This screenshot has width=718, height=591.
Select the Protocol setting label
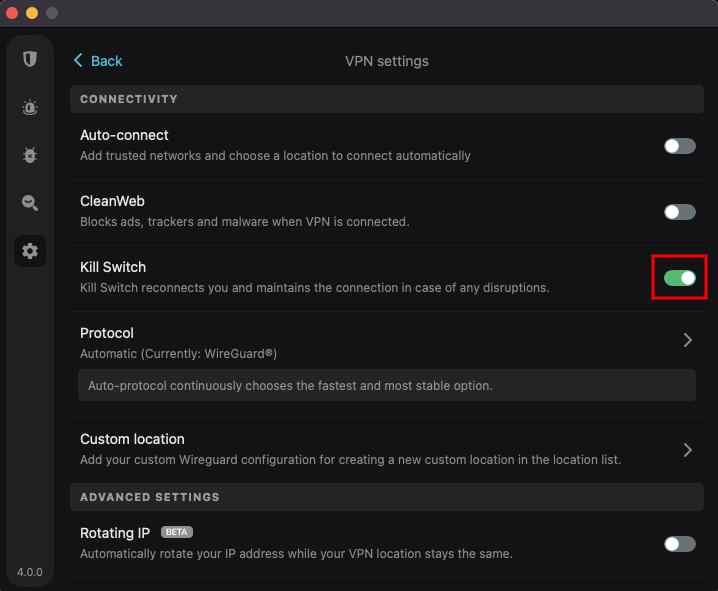click(x=107, y=333)
